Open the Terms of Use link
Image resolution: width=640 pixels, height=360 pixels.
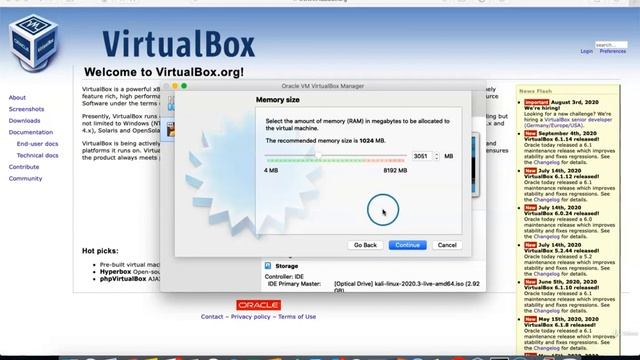coord(297,317)
